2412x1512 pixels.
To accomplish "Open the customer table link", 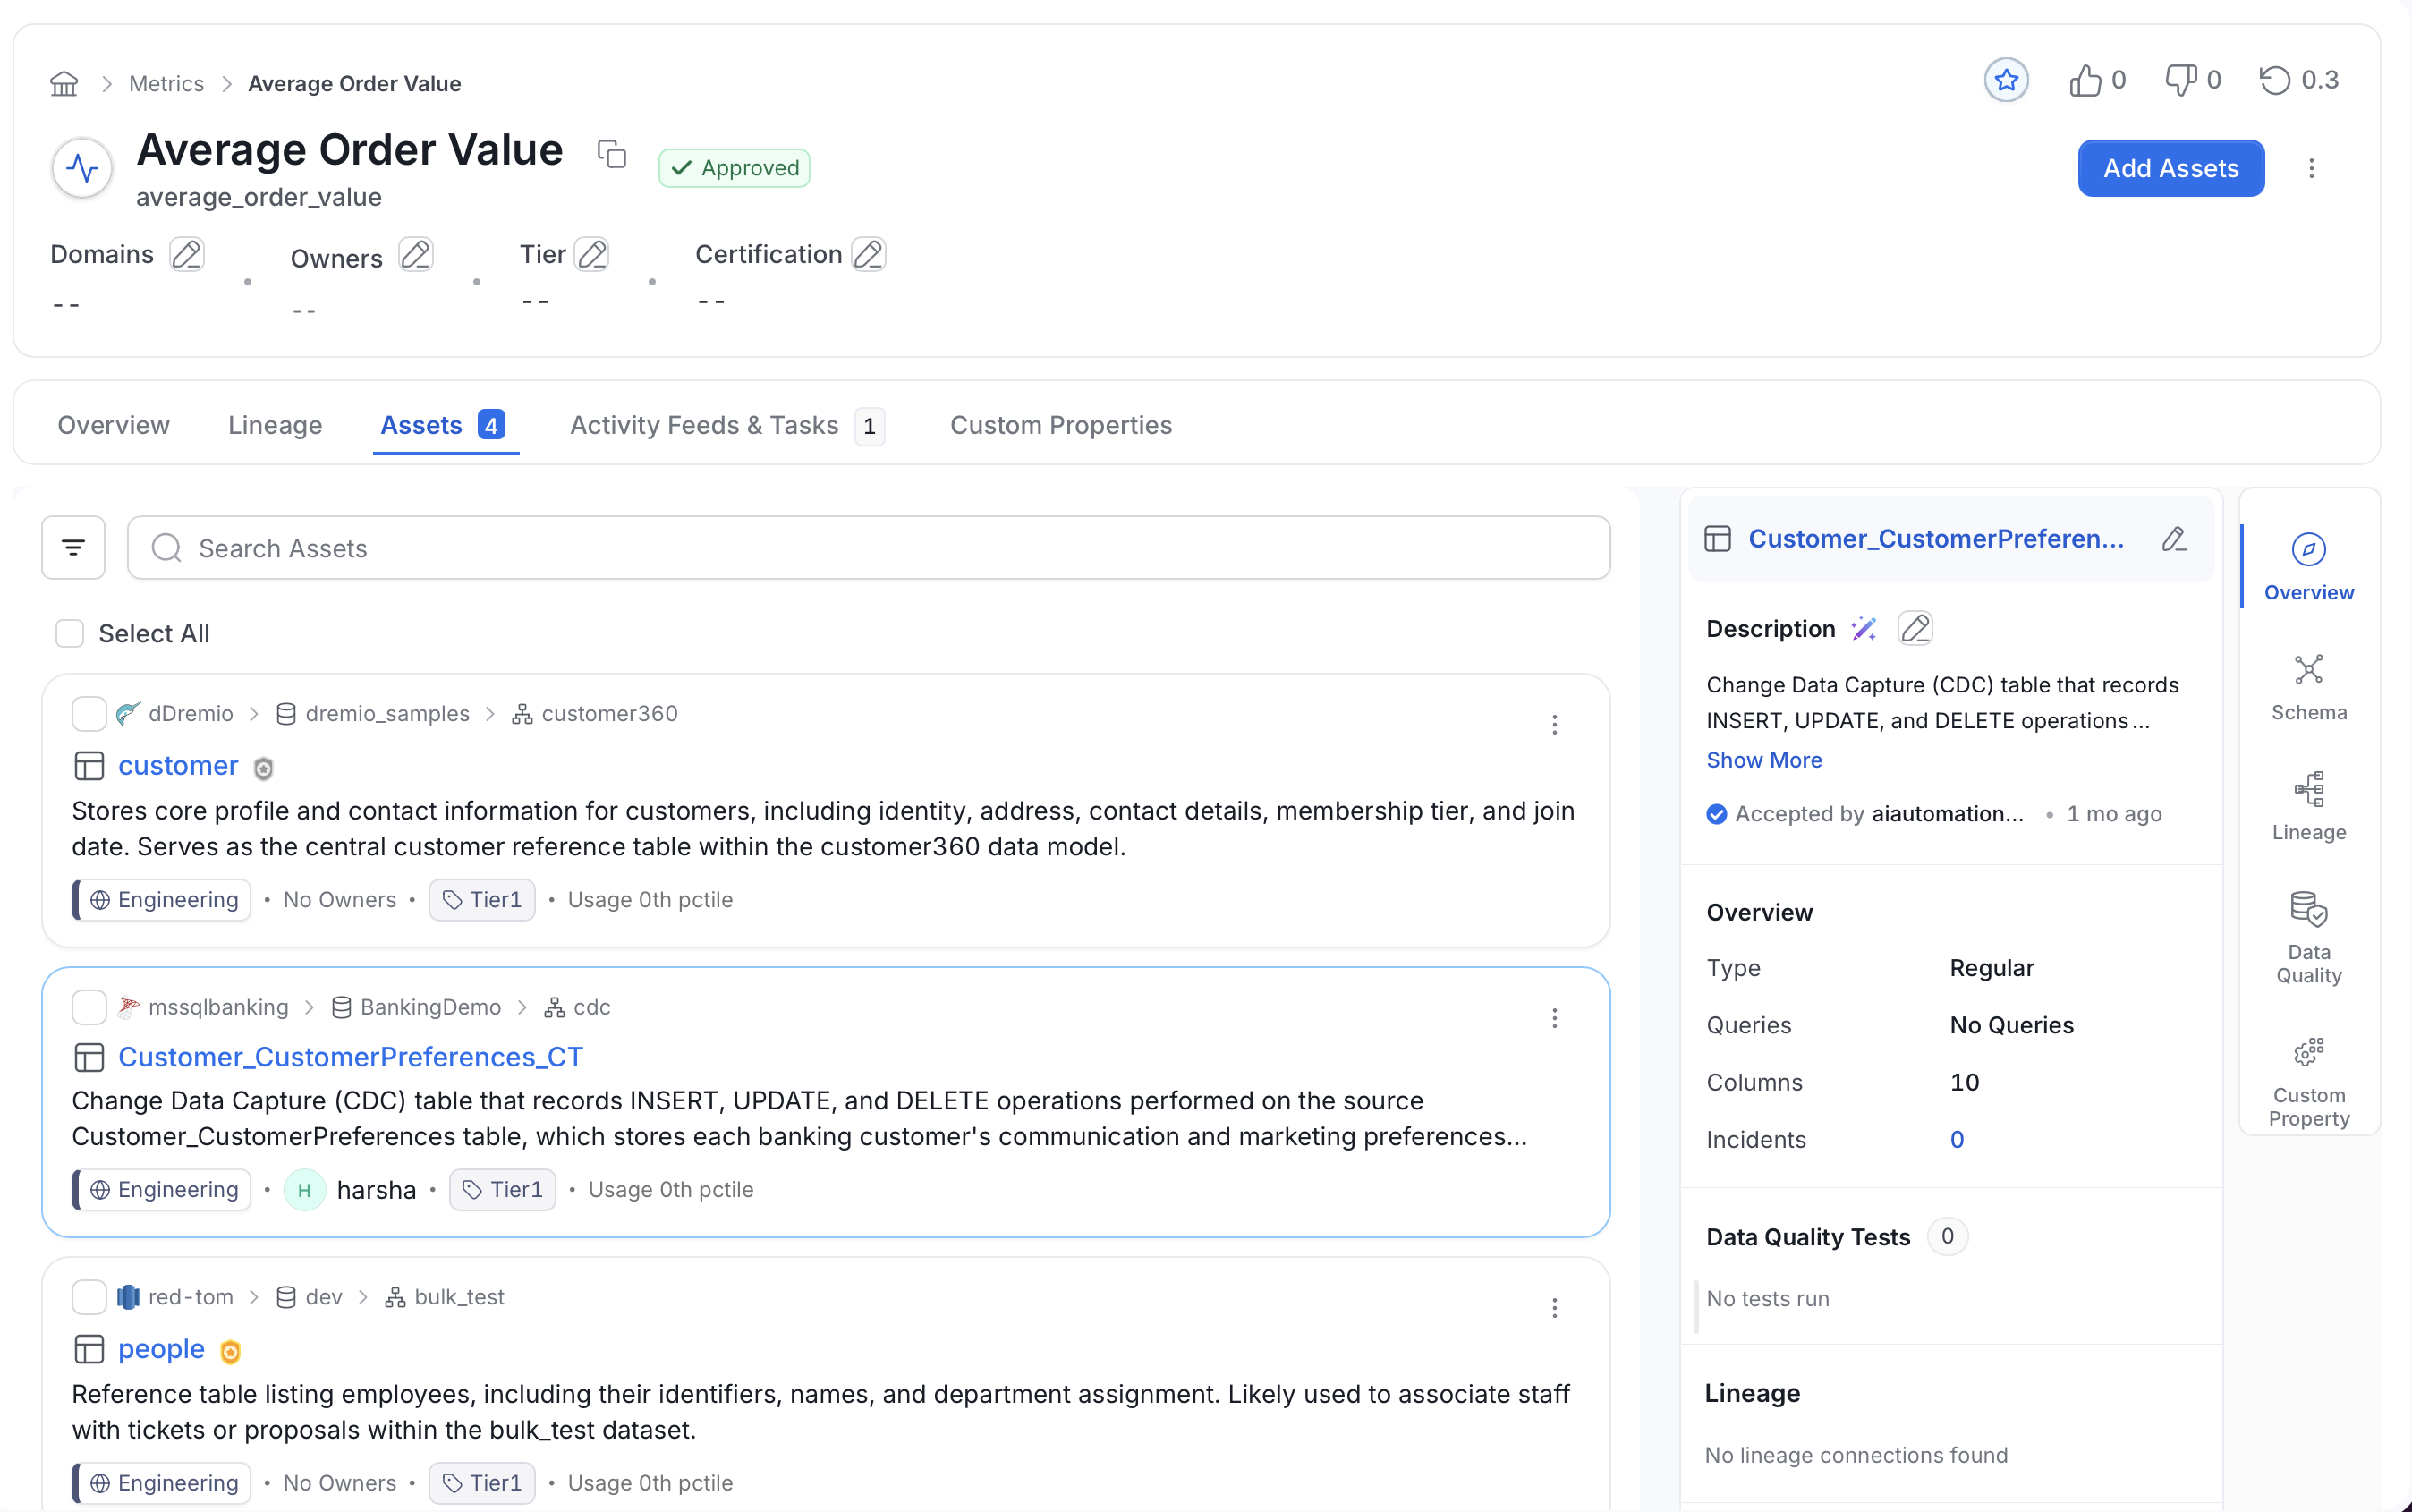I will click(x=178, y=766).
